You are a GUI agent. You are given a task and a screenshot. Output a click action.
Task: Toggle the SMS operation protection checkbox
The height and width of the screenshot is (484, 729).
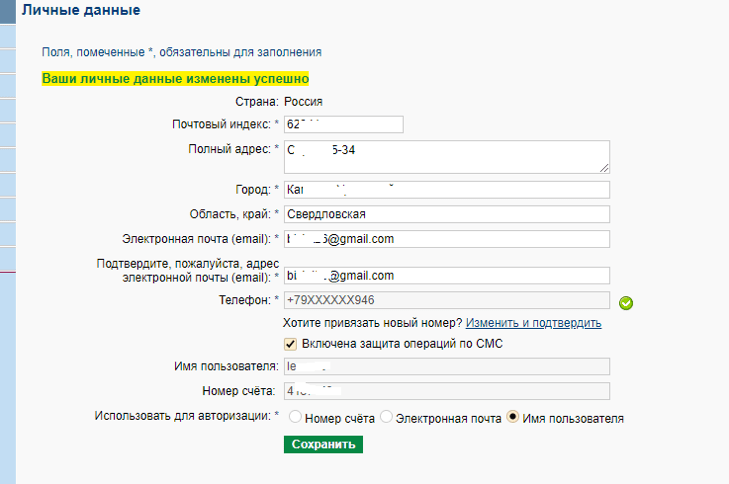[x=291, y=344]
